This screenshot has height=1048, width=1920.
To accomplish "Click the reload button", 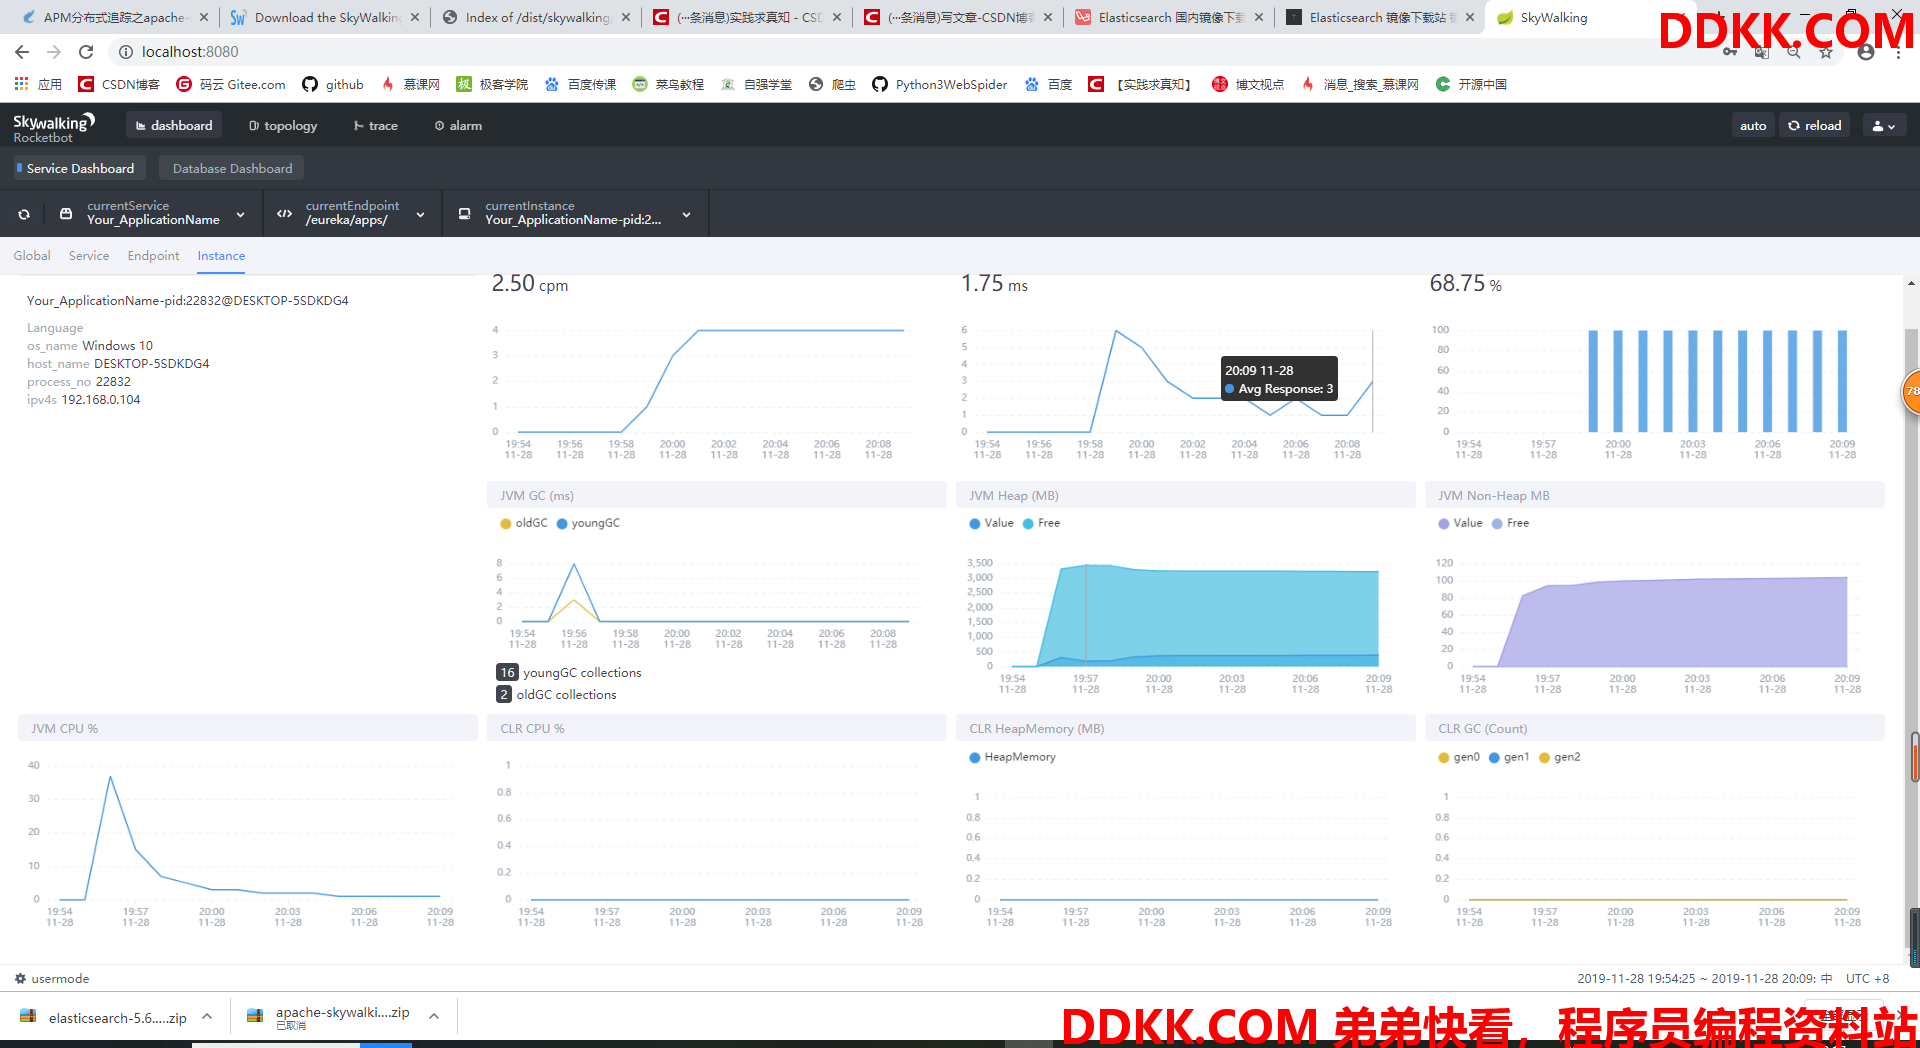I will [1814, 125].
